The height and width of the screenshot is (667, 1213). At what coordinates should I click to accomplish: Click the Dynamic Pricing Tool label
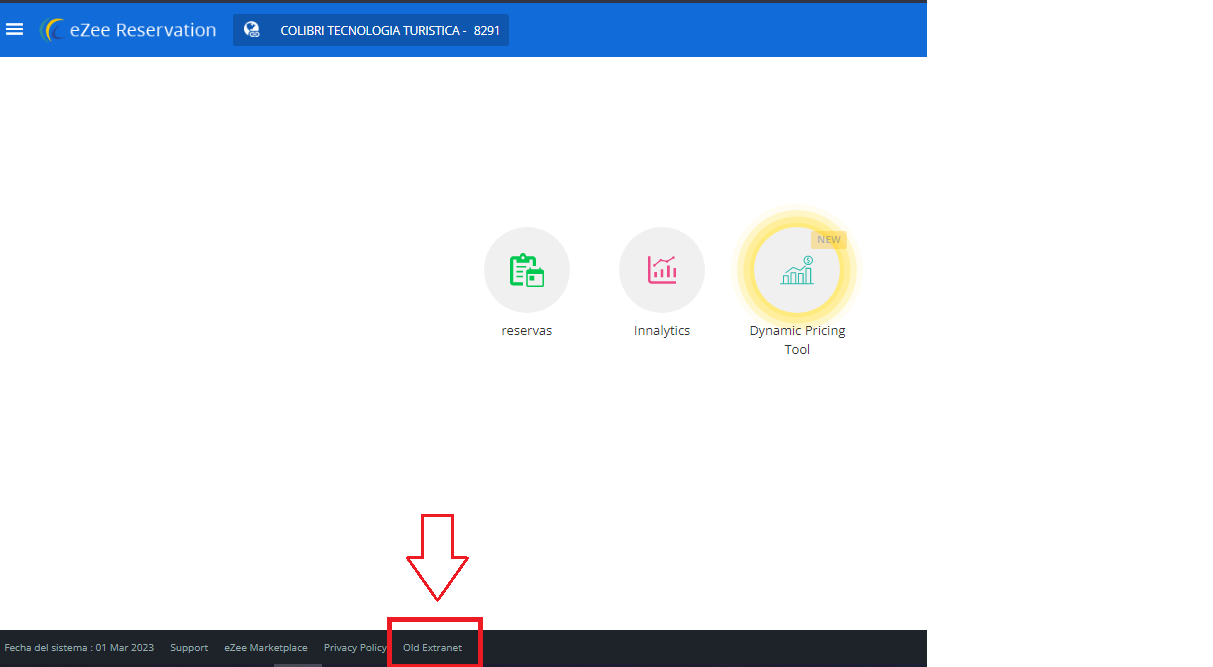(x=797, y=340)
